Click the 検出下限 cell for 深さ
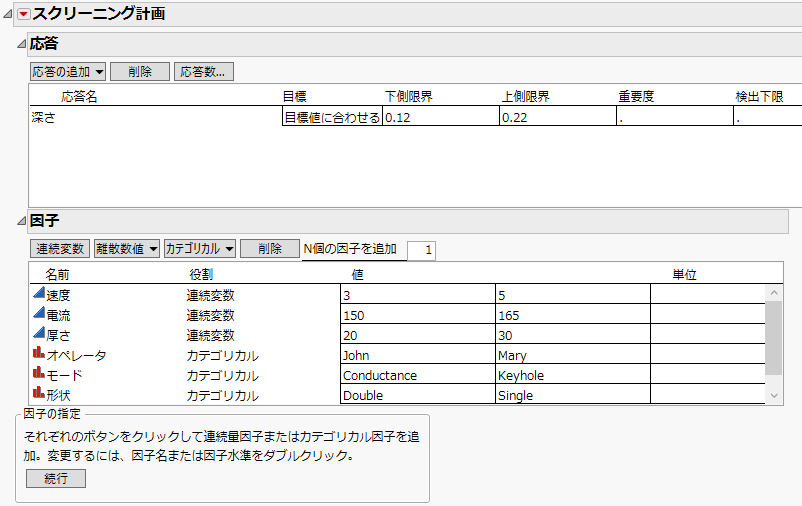802x506 pixels. pyautogui.click(x=768, y=117)
